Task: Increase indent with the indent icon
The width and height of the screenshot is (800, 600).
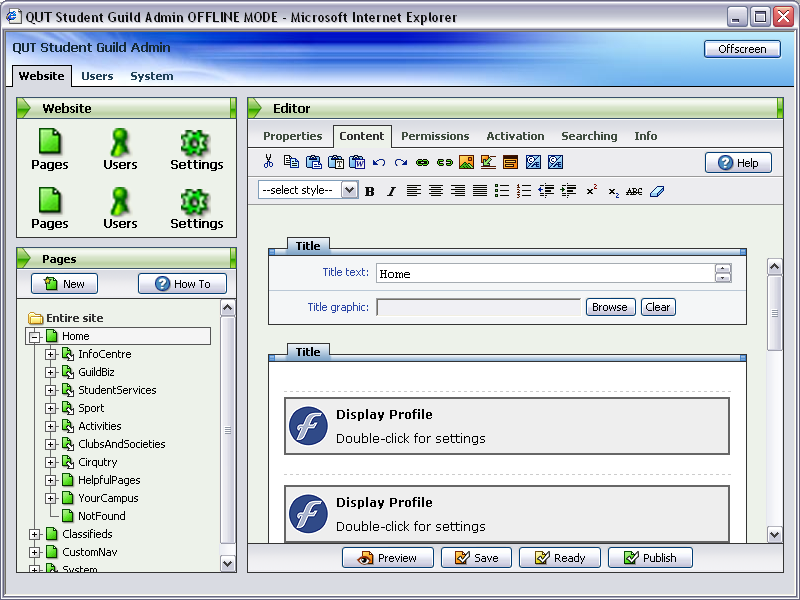Action: (x=568, y=191)
